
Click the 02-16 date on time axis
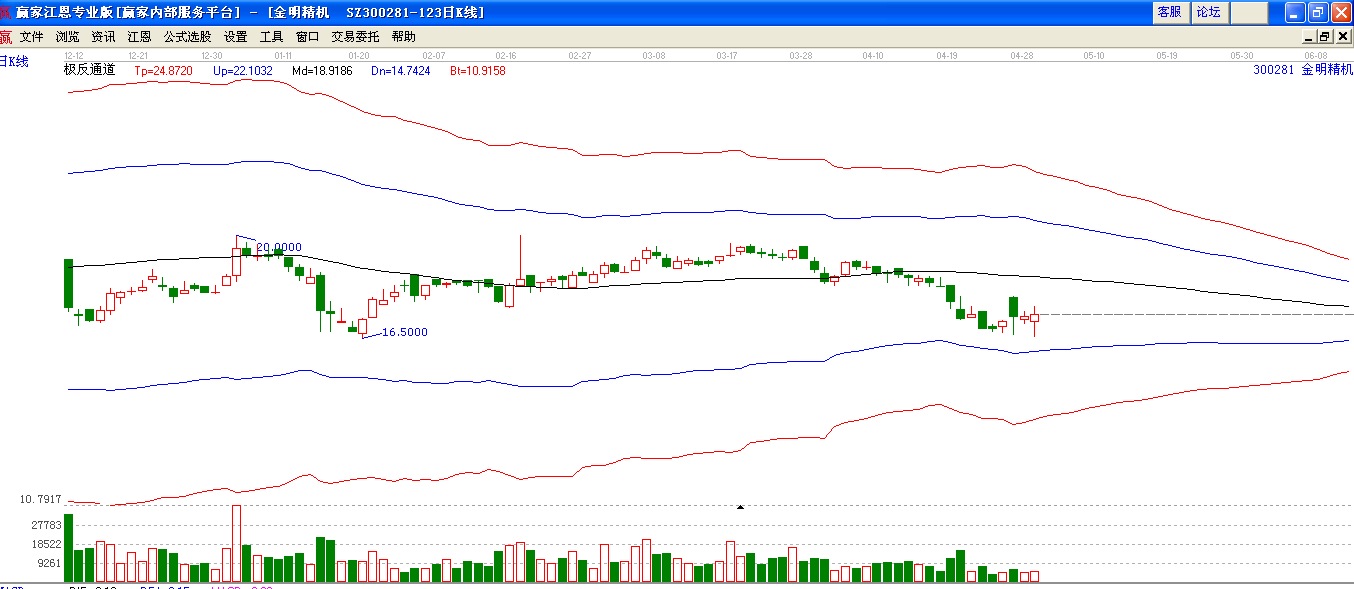pyautogui.click(x=506, y=55)
